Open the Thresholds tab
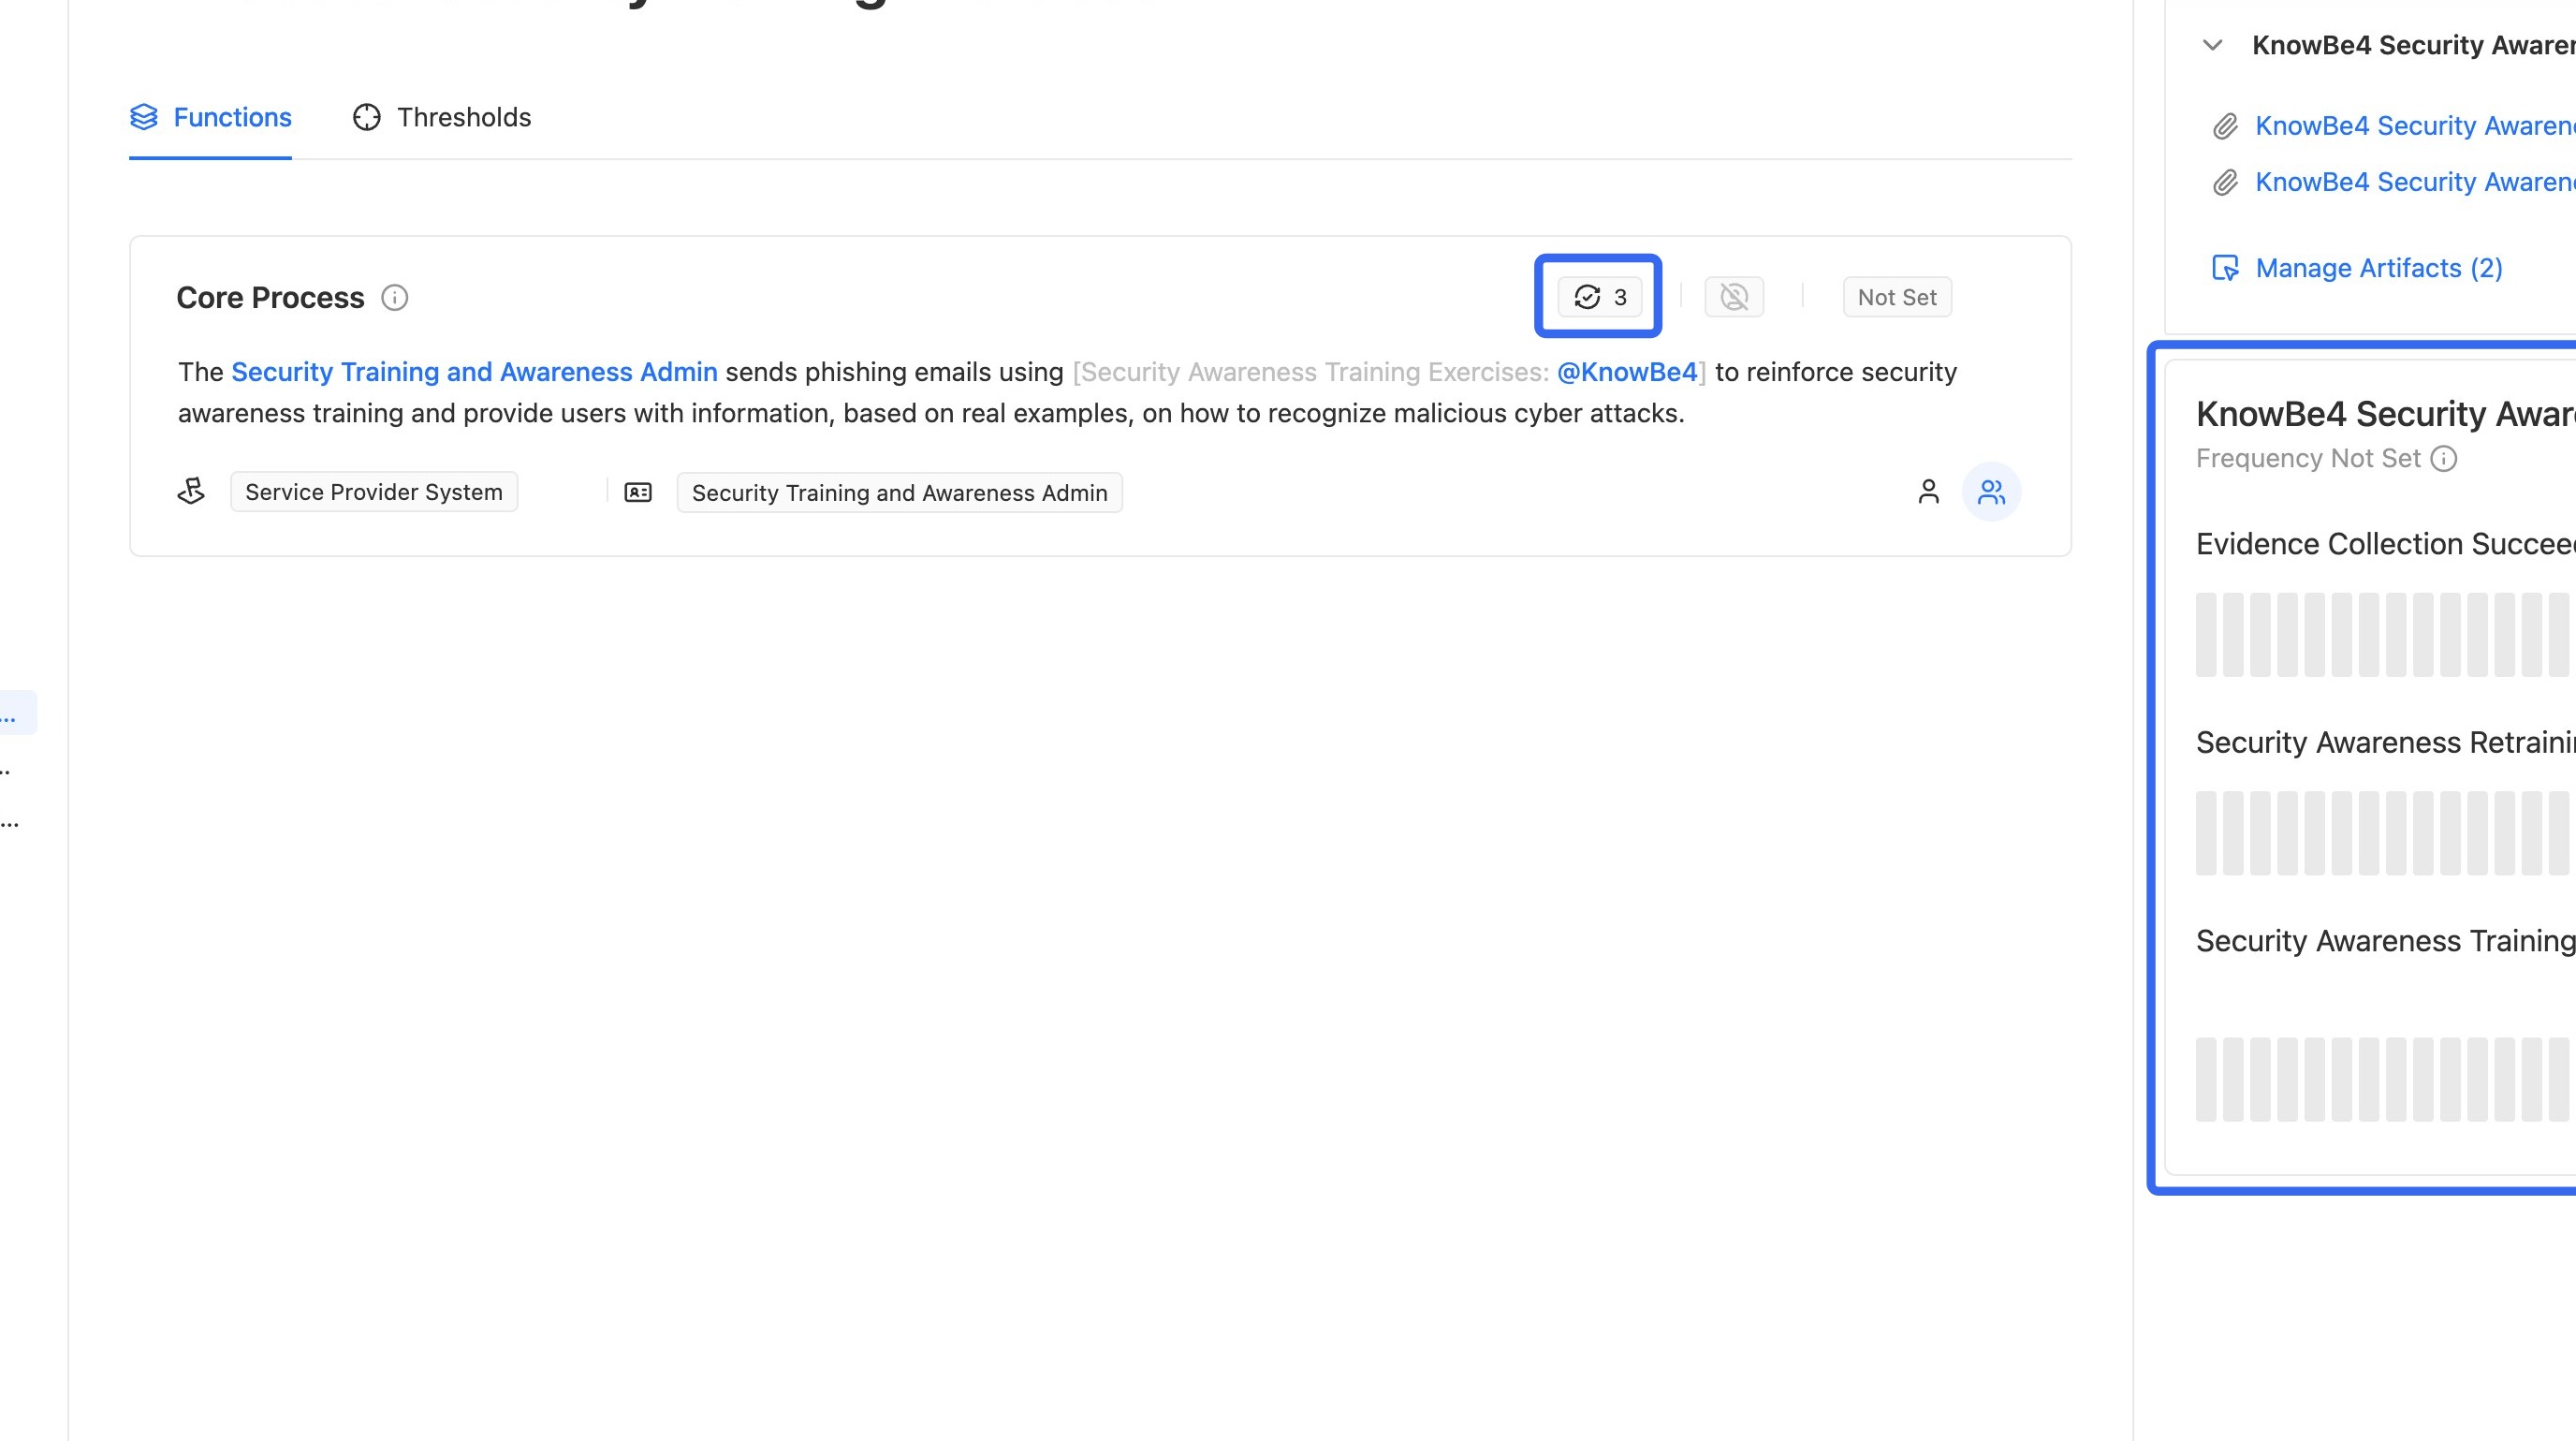Screen dimensions: 2576x1441 click(x=441, y=117)
